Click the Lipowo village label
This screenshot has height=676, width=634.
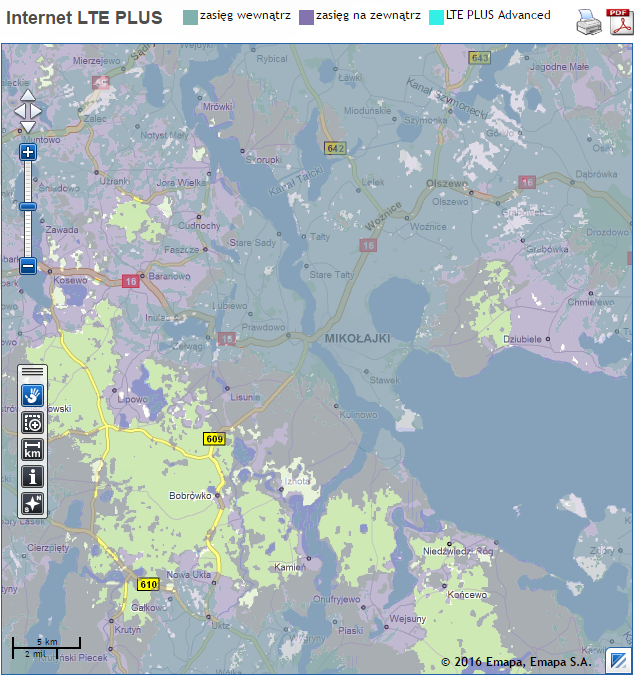tap(133, 399)
